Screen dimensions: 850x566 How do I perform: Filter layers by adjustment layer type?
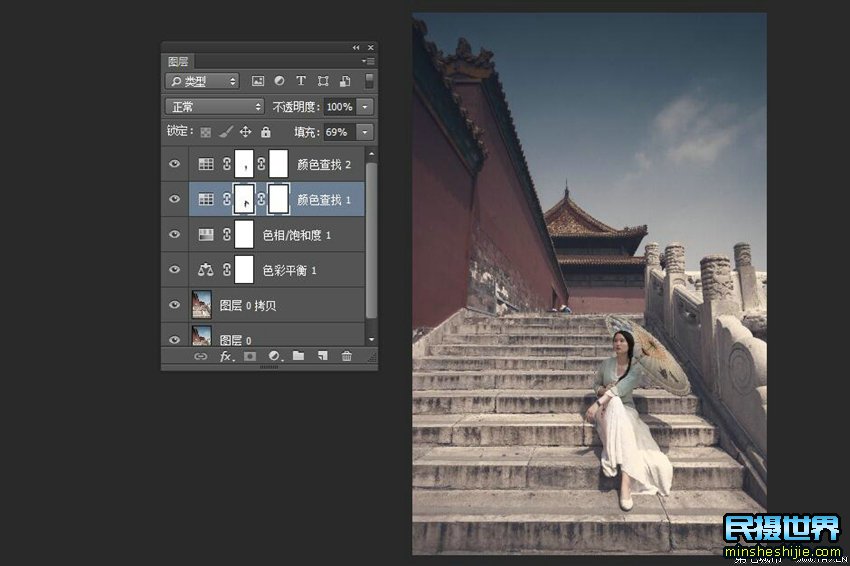click(279, 81)
